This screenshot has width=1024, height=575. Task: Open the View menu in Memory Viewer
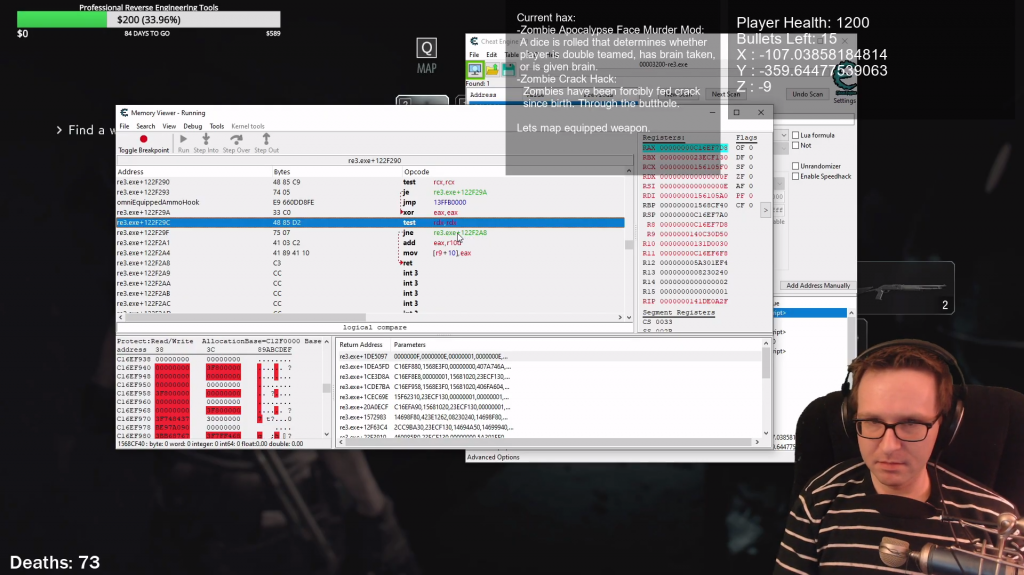click(x=168, y=127)
